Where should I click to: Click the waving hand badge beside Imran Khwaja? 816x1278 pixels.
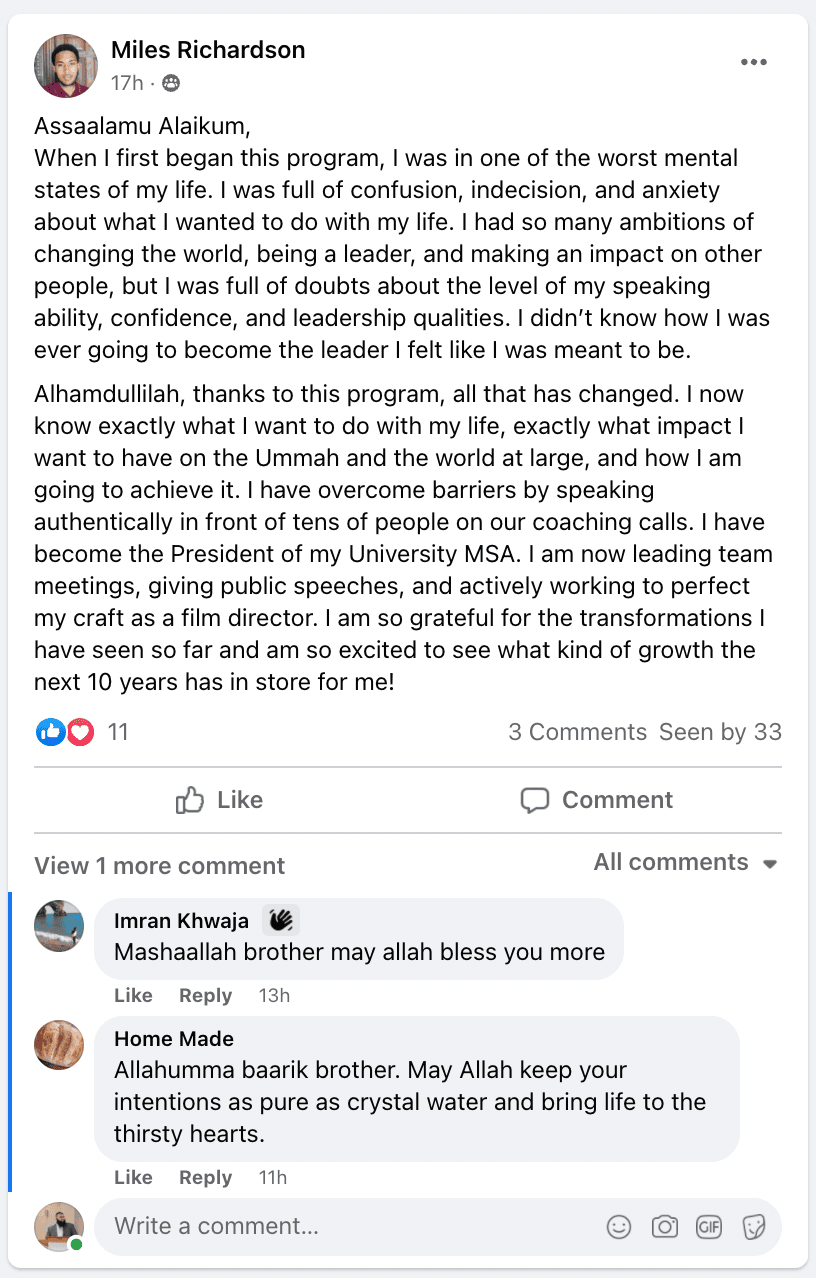point(281,920)
